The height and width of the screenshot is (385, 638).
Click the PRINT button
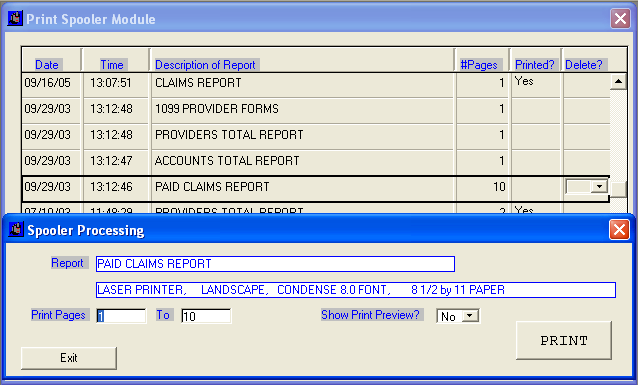coord(564,340)
